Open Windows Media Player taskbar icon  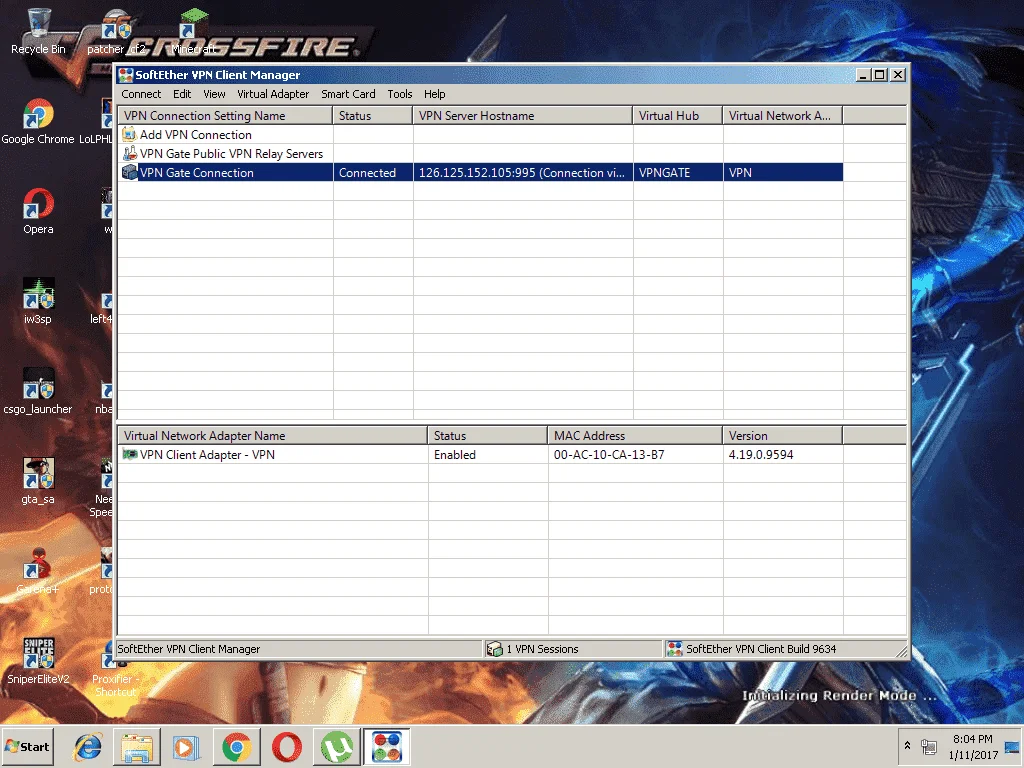click(x=186, y=747)
